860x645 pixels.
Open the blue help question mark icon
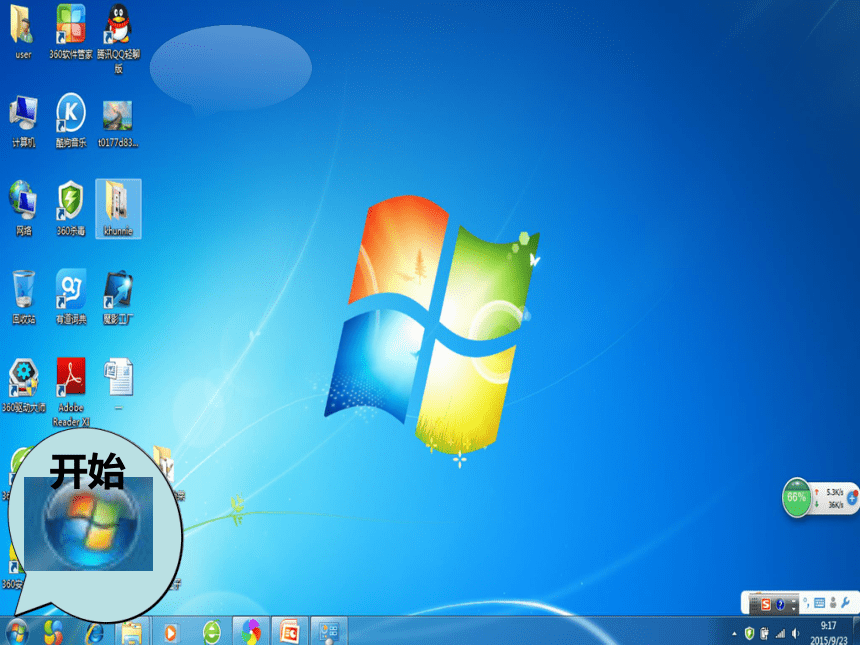779,604
